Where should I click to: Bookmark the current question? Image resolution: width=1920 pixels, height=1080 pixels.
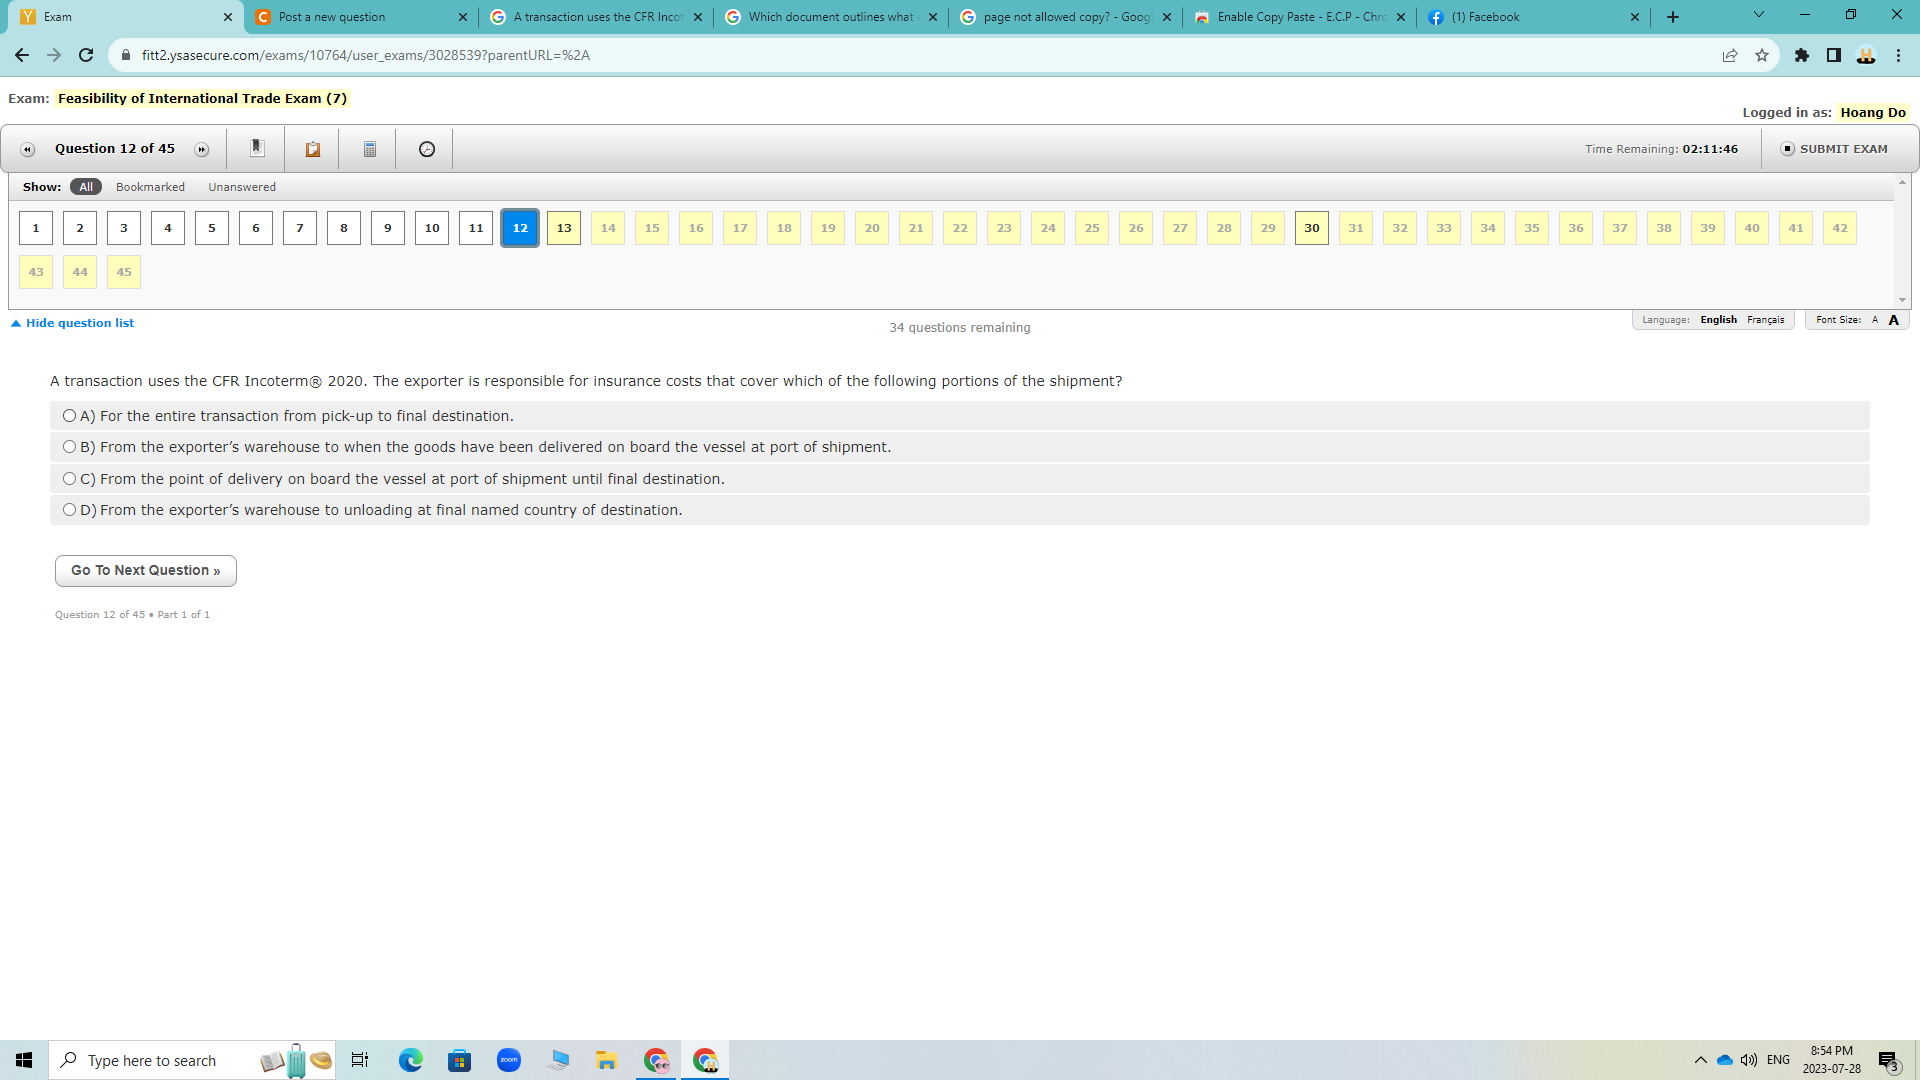click(257, 148)
